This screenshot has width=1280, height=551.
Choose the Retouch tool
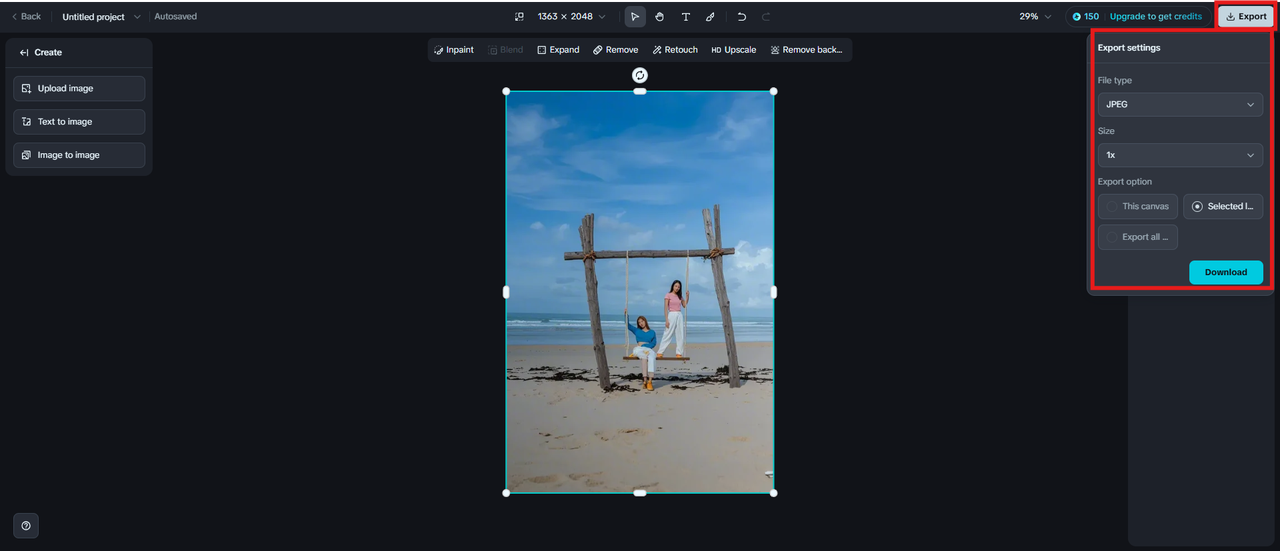click(x=675, y=50)
